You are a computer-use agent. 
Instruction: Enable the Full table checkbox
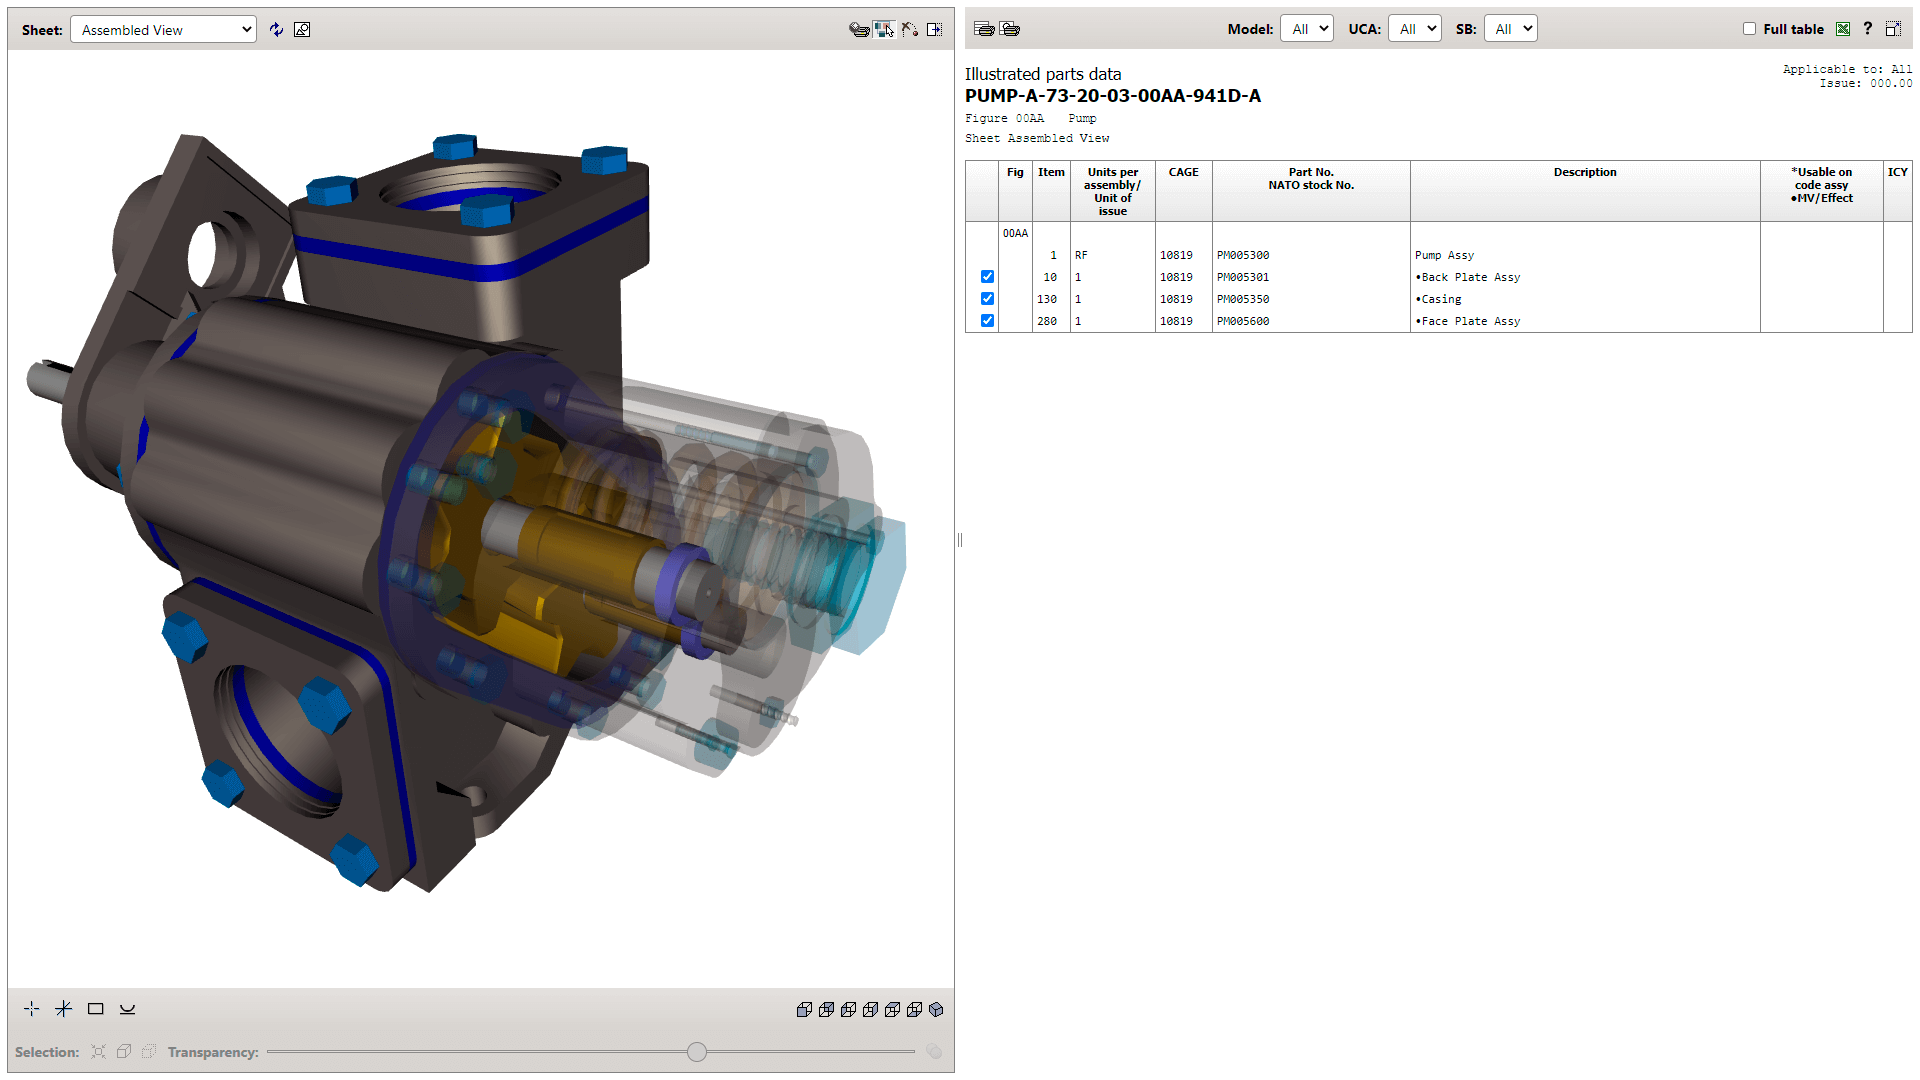1749,29
